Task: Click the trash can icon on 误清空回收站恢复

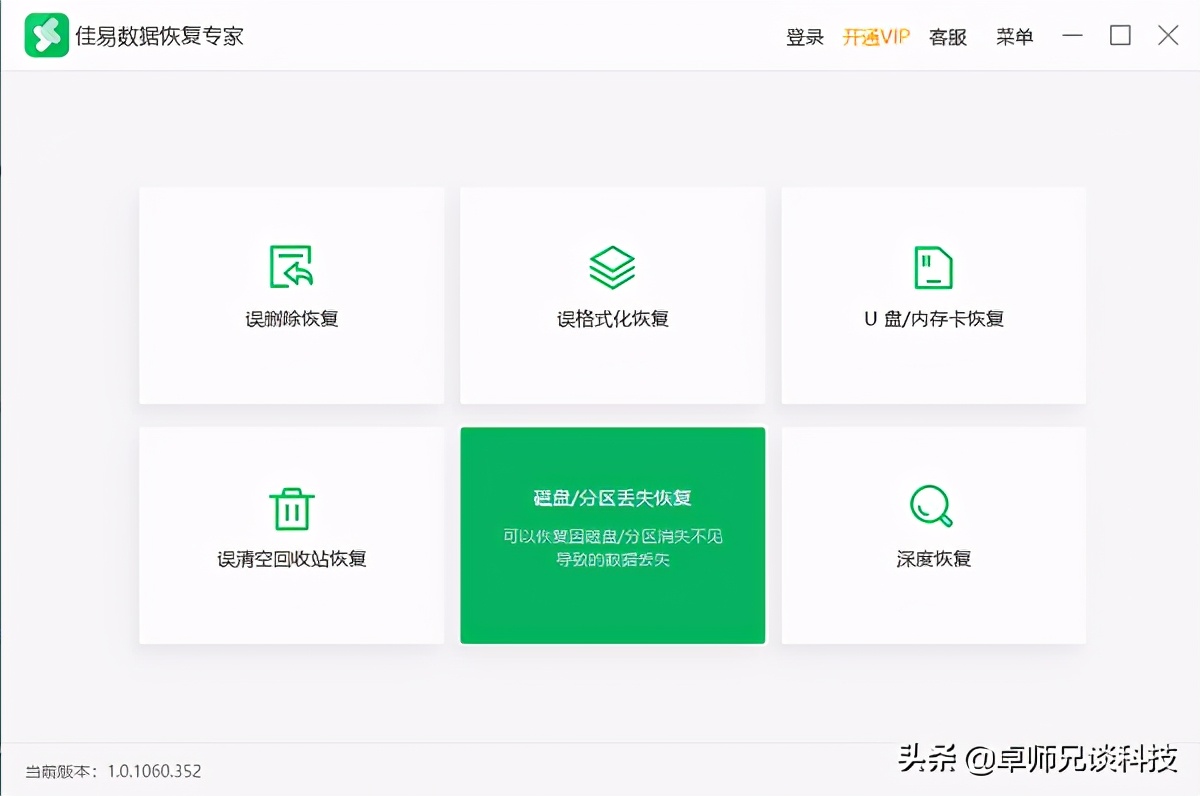Action: coord(291,506)
